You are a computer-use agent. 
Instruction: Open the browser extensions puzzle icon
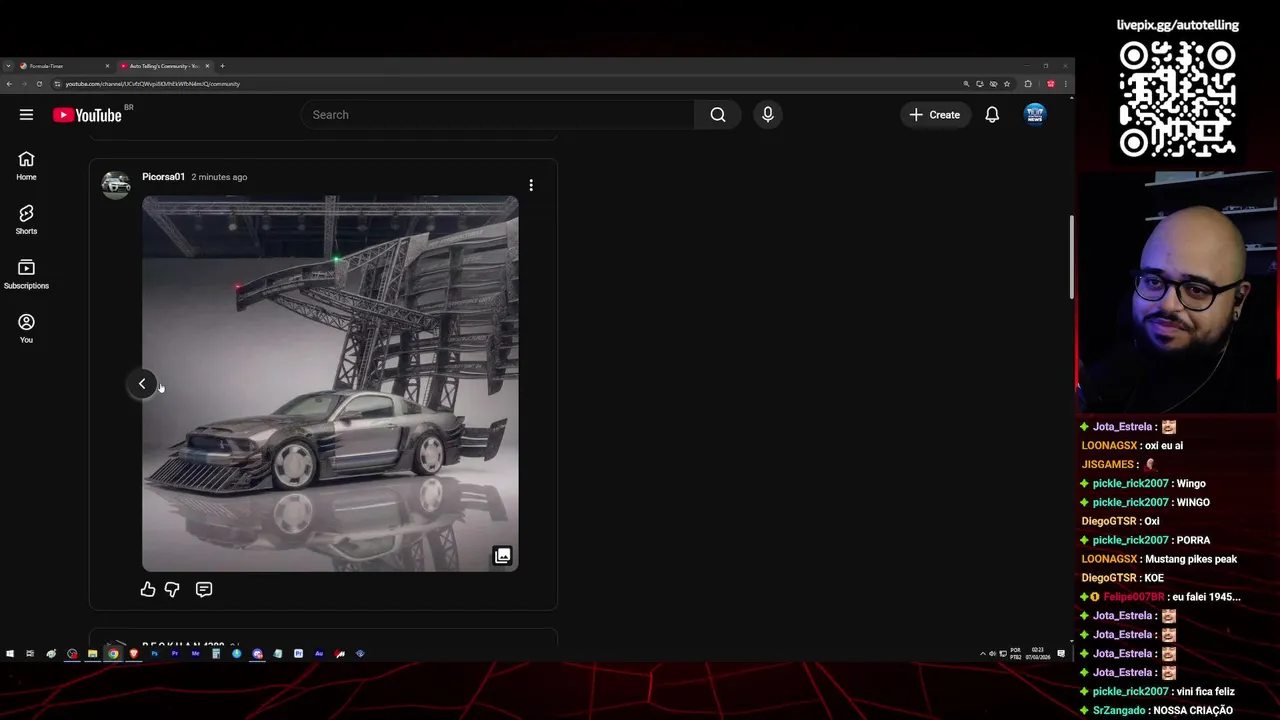pyautogui.click(x=1028, y=84)
